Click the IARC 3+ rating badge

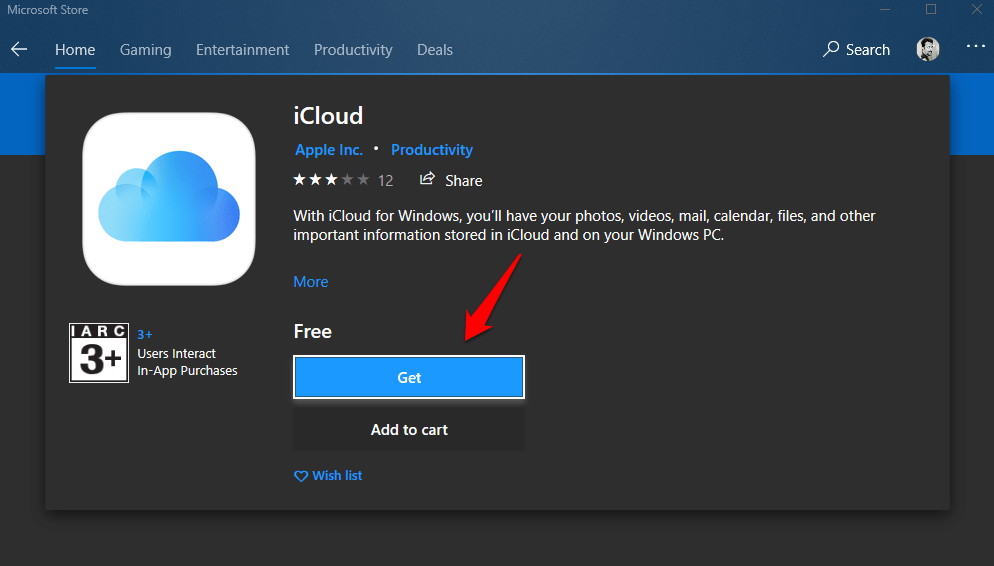click(x=99, y=352)
